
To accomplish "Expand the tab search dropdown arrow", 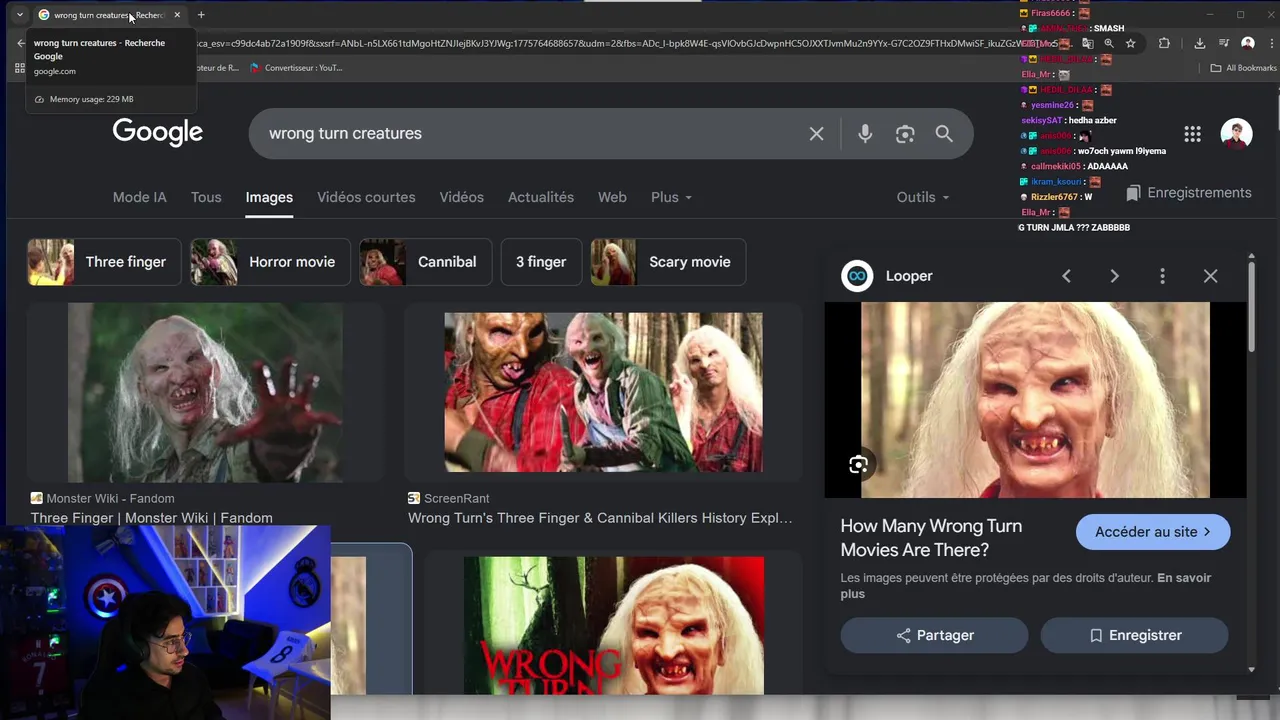I will [19, 15].
